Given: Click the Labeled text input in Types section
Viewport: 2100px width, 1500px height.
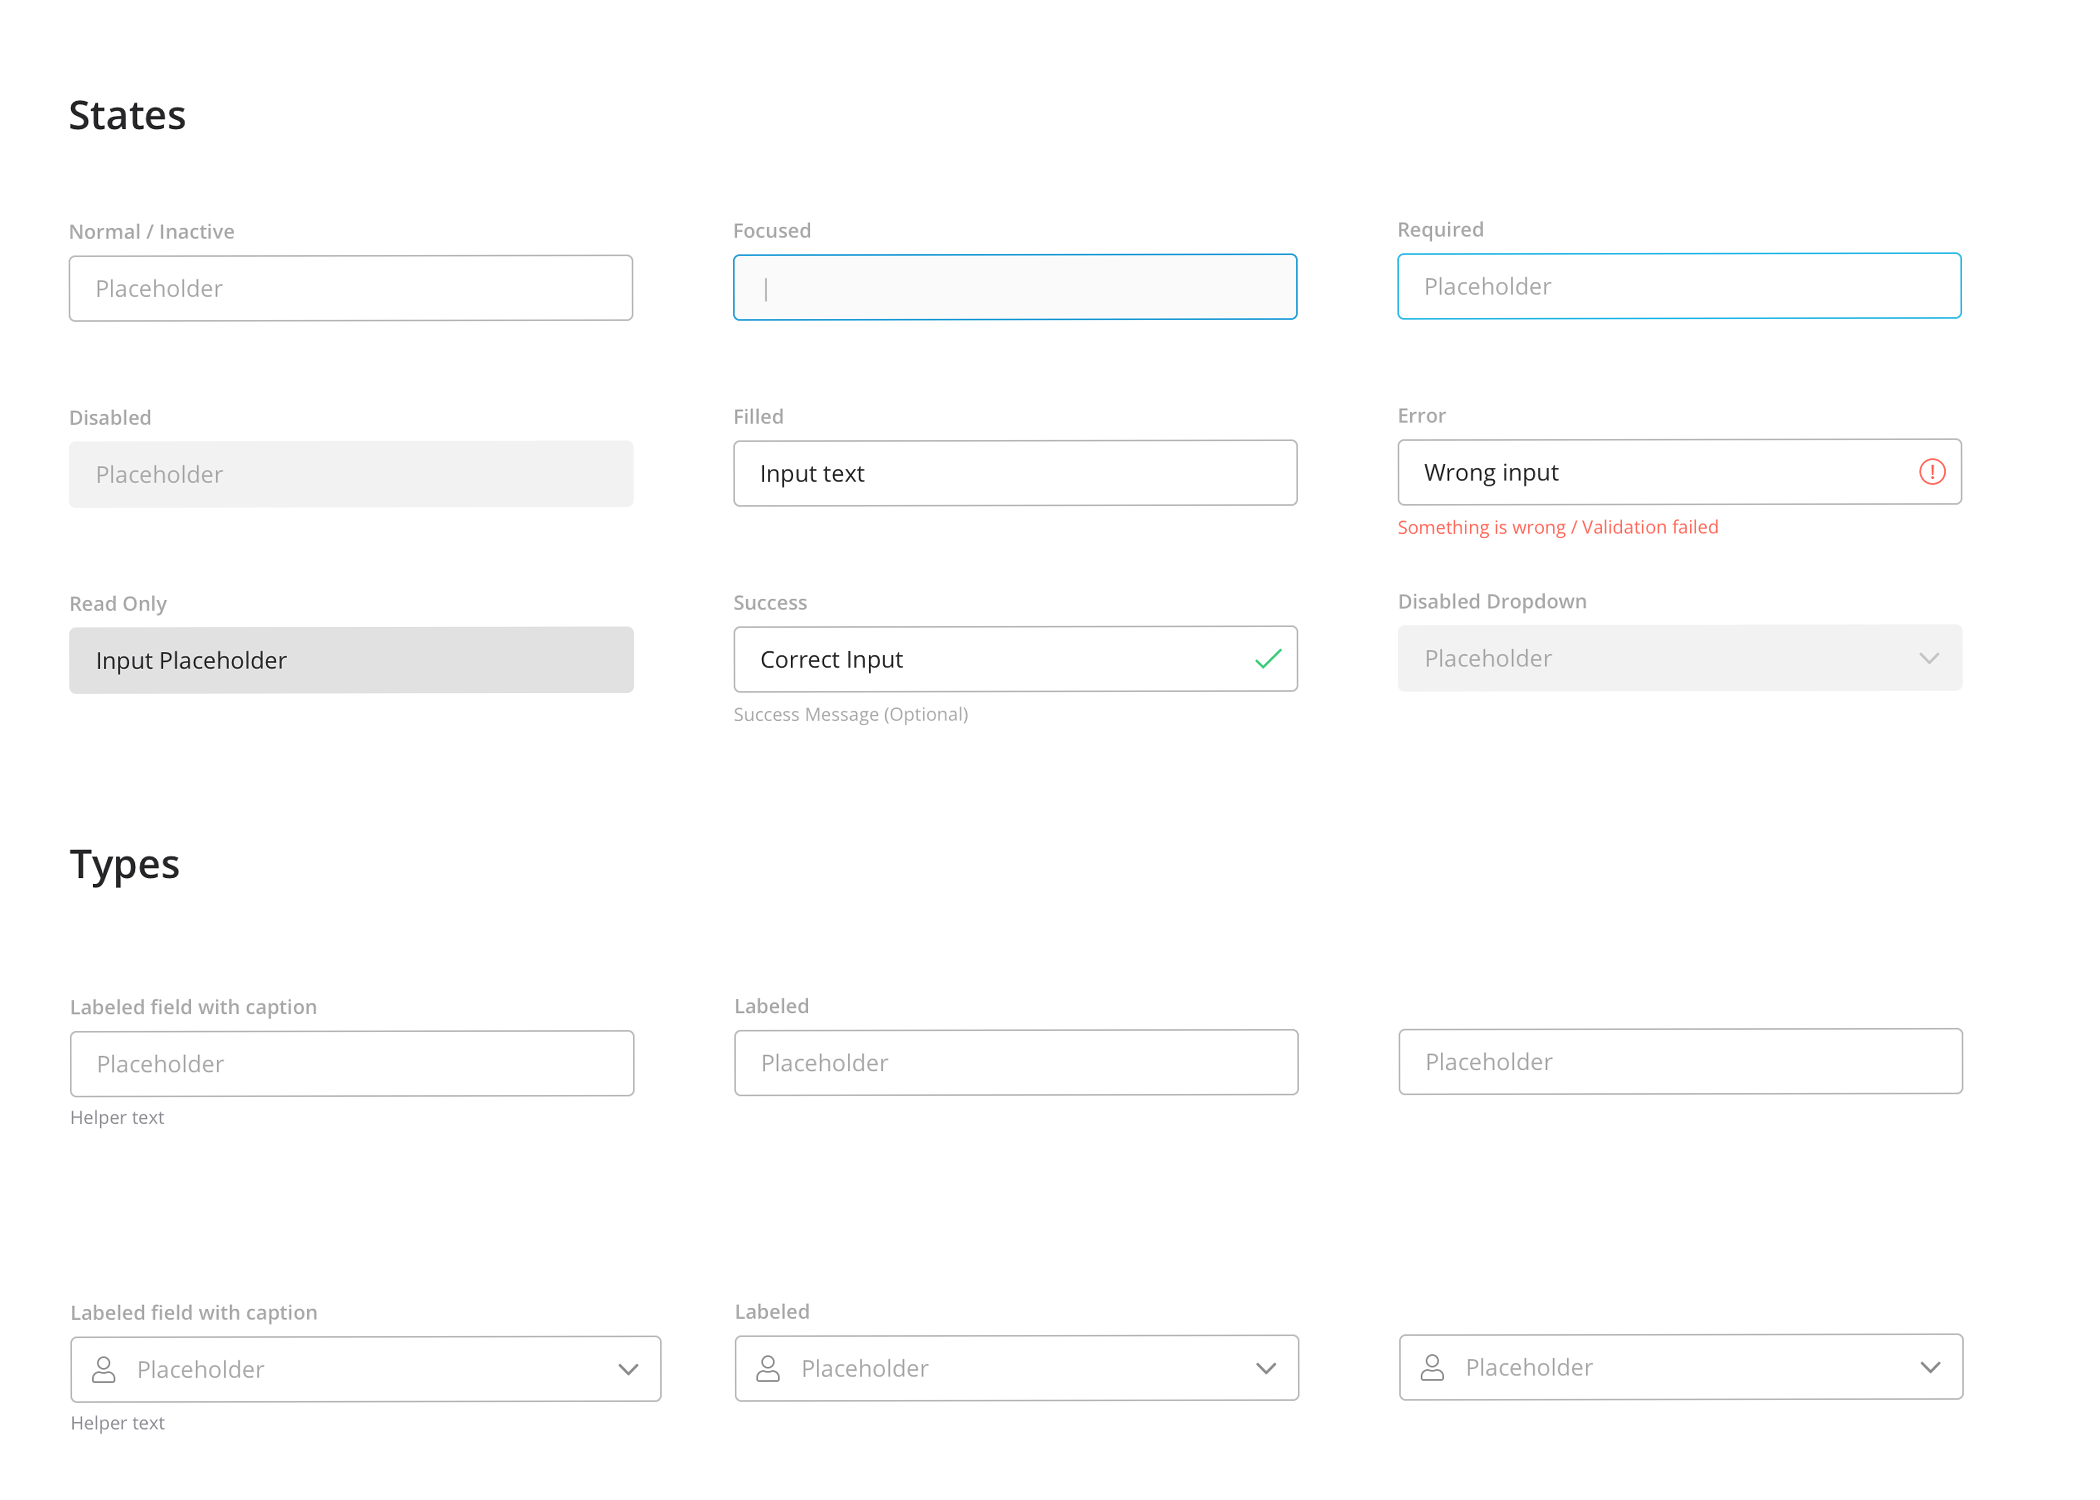Looking at the screenshot, I should point(1016,1063).
